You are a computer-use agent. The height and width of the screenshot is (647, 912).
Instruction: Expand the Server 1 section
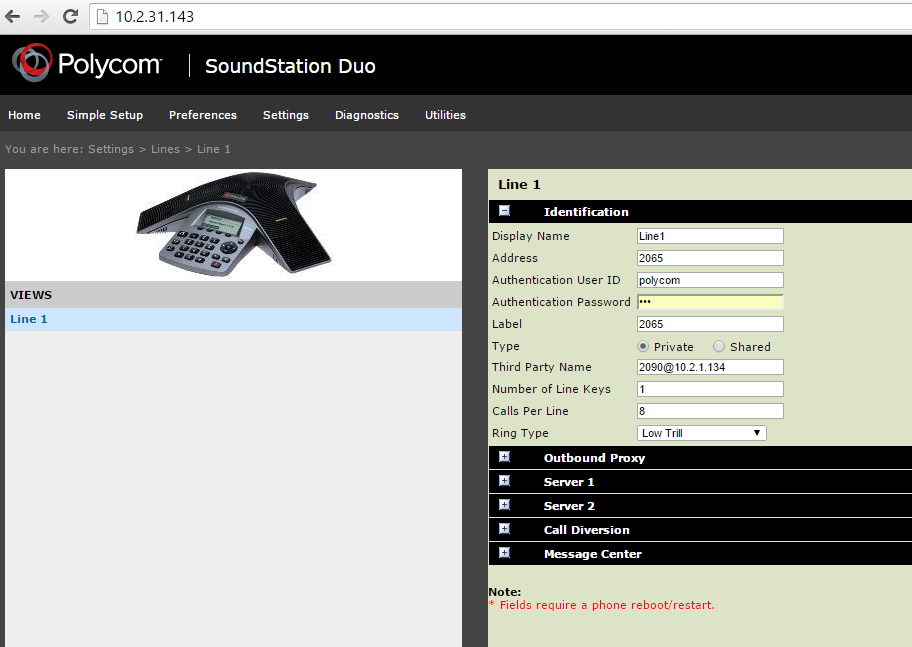coord(504,481)
